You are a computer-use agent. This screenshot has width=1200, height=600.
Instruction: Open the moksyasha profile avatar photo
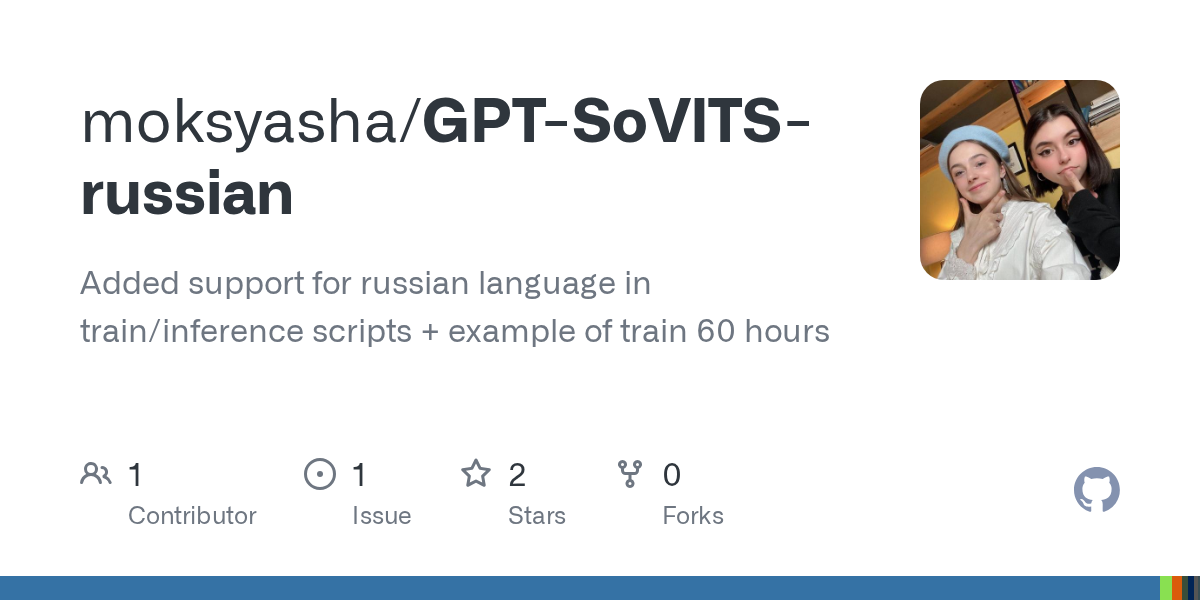pyautogui.click(x=1019, y=180)
